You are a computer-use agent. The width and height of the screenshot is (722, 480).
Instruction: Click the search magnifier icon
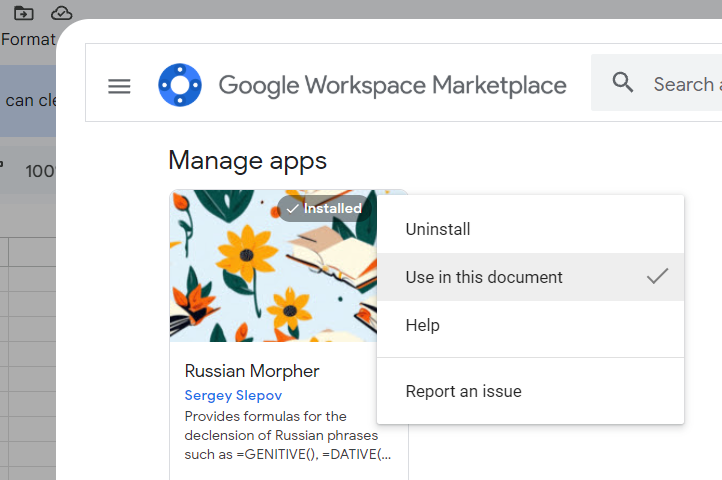623,83
